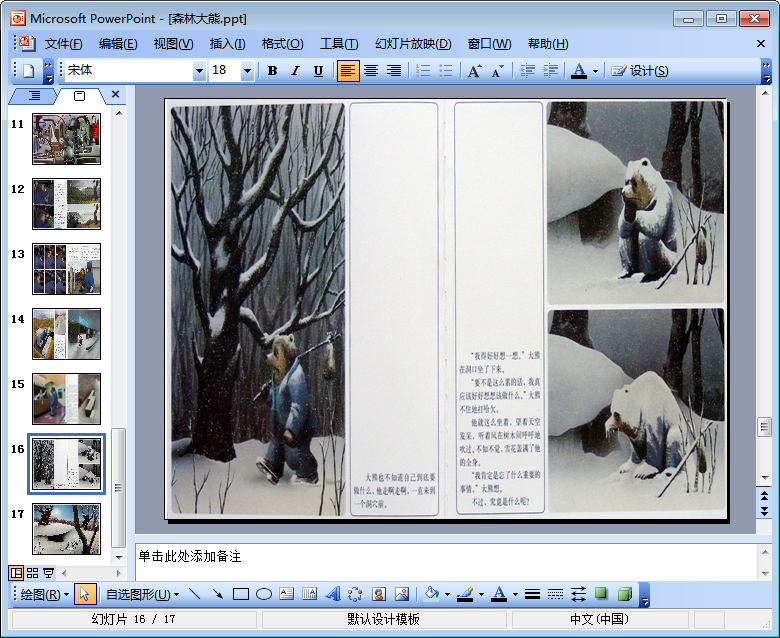Switch to Normal view
The image size is (780, 638).
(16, 573)
